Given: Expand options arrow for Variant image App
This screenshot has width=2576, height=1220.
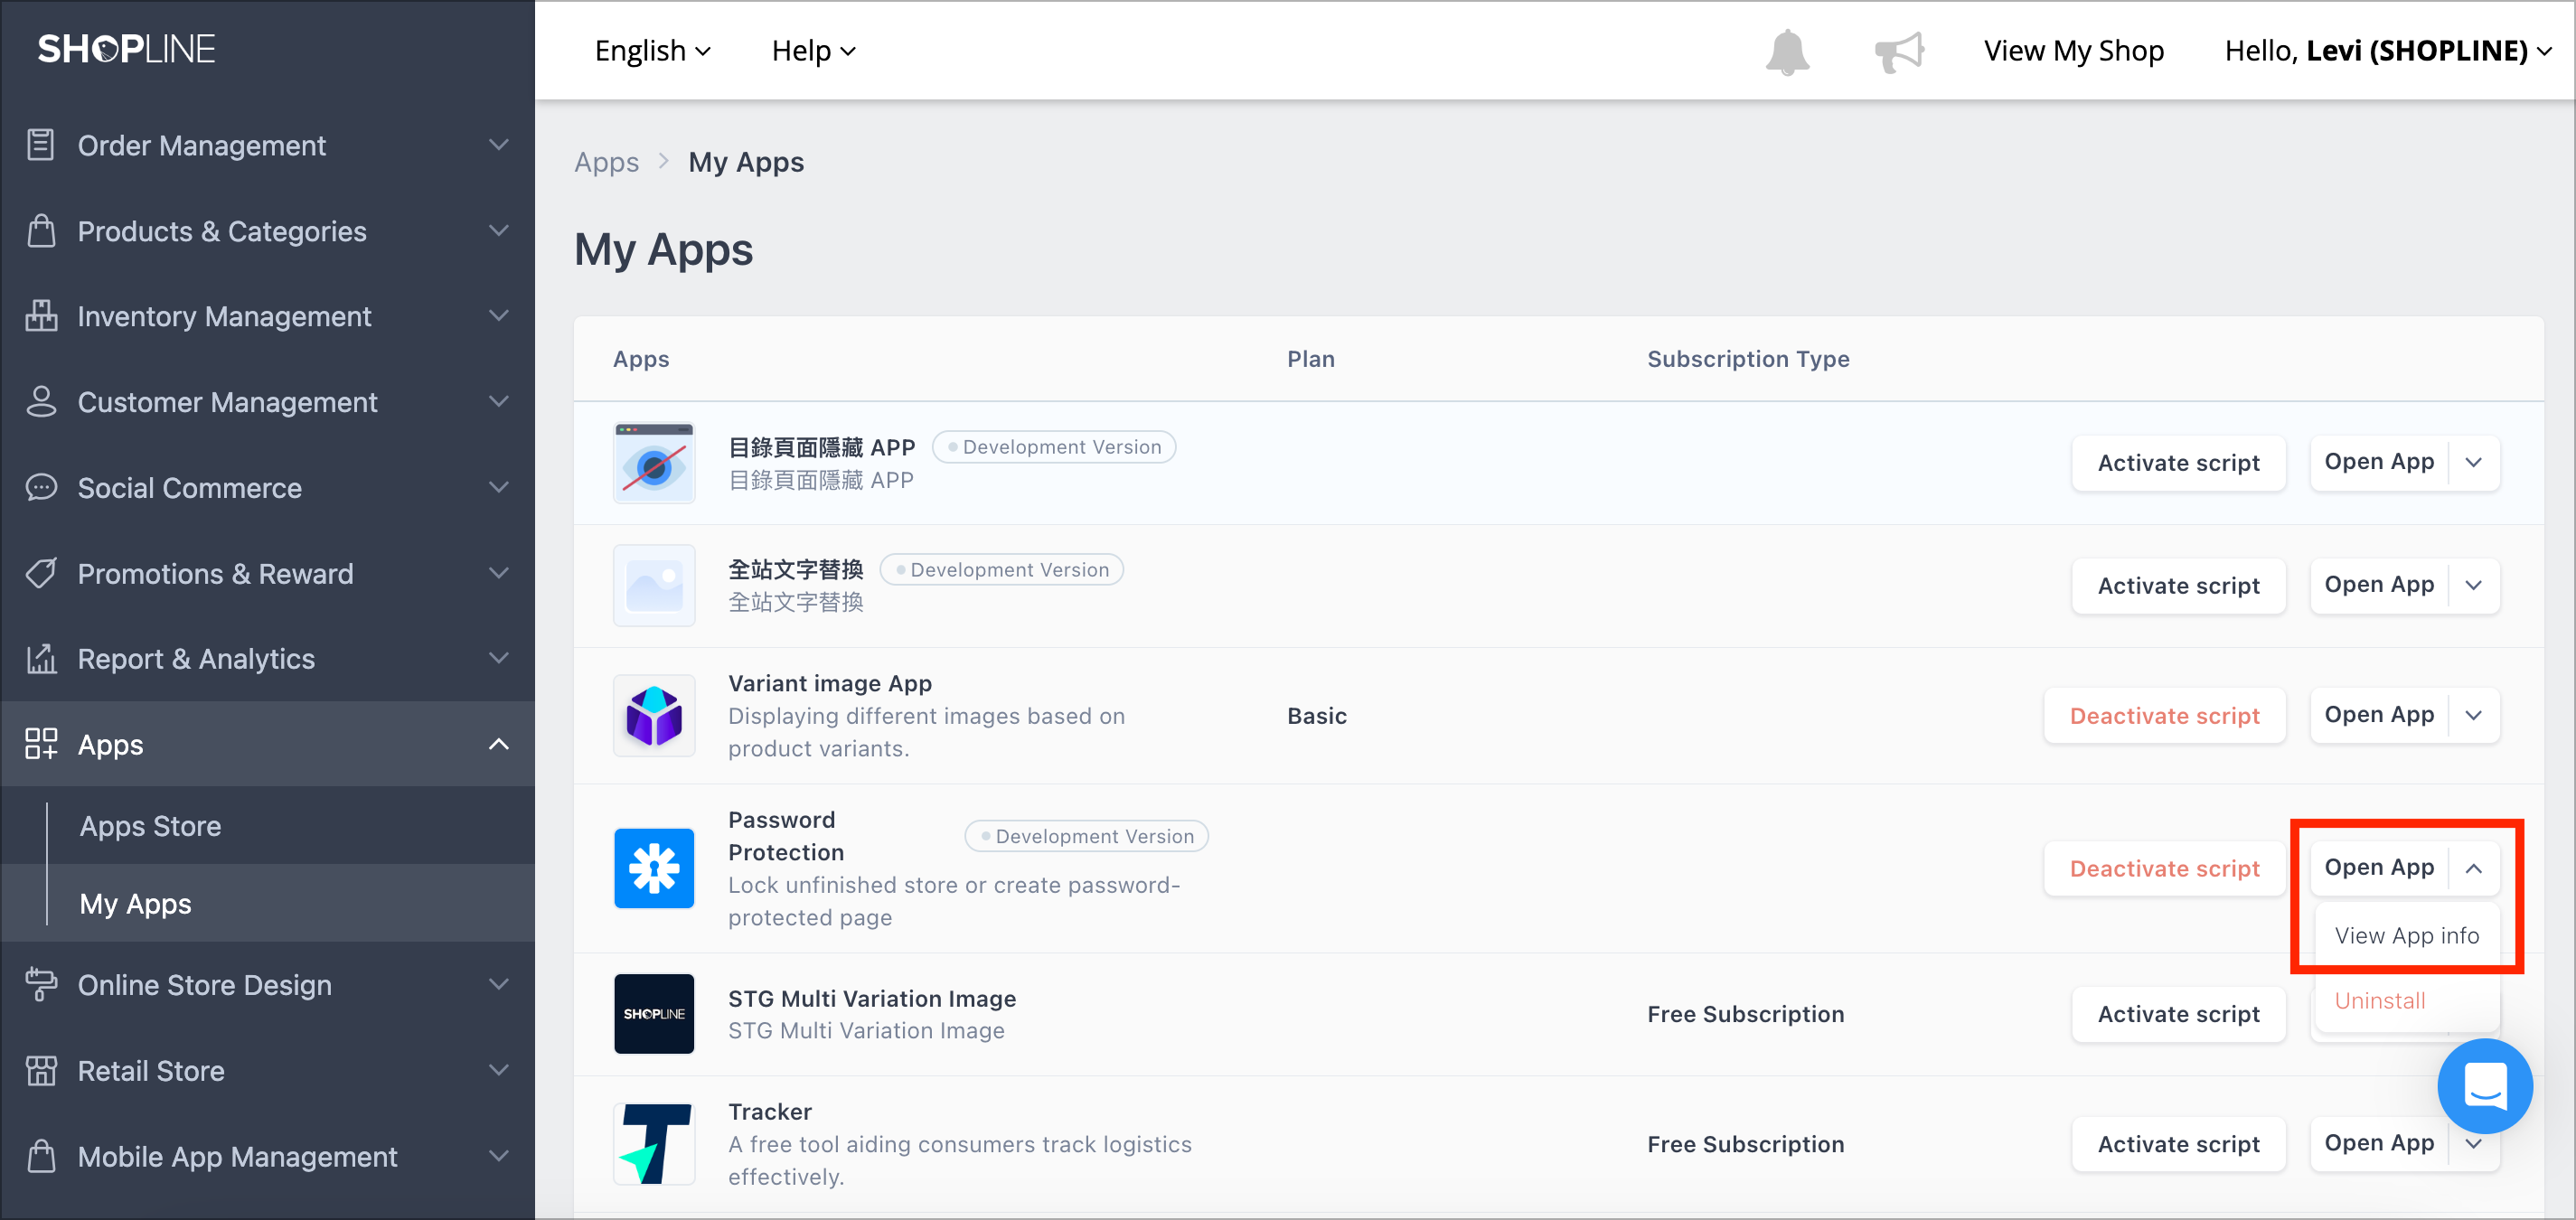Looking at the screenshot, I should tap(2474, 715).
